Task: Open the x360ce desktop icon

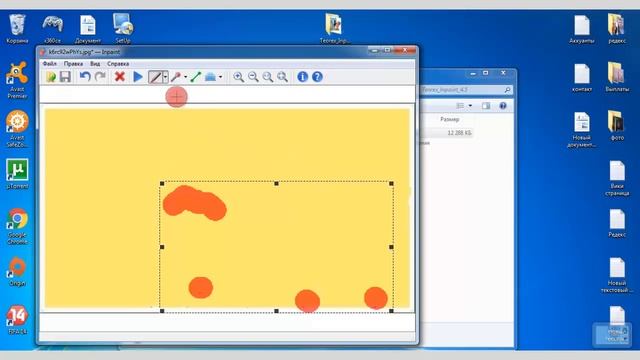Action: pyautogui.click(x=52, y=29)
